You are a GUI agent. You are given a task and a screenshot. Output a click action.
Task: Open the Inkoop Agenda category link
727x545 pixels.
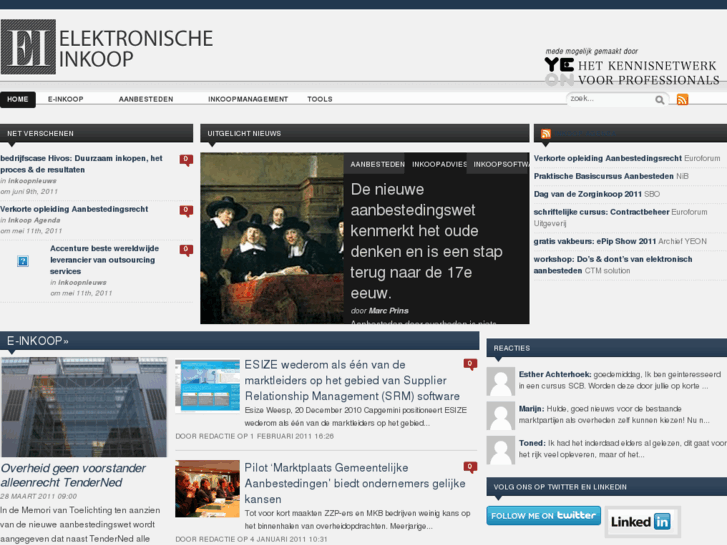34,220
